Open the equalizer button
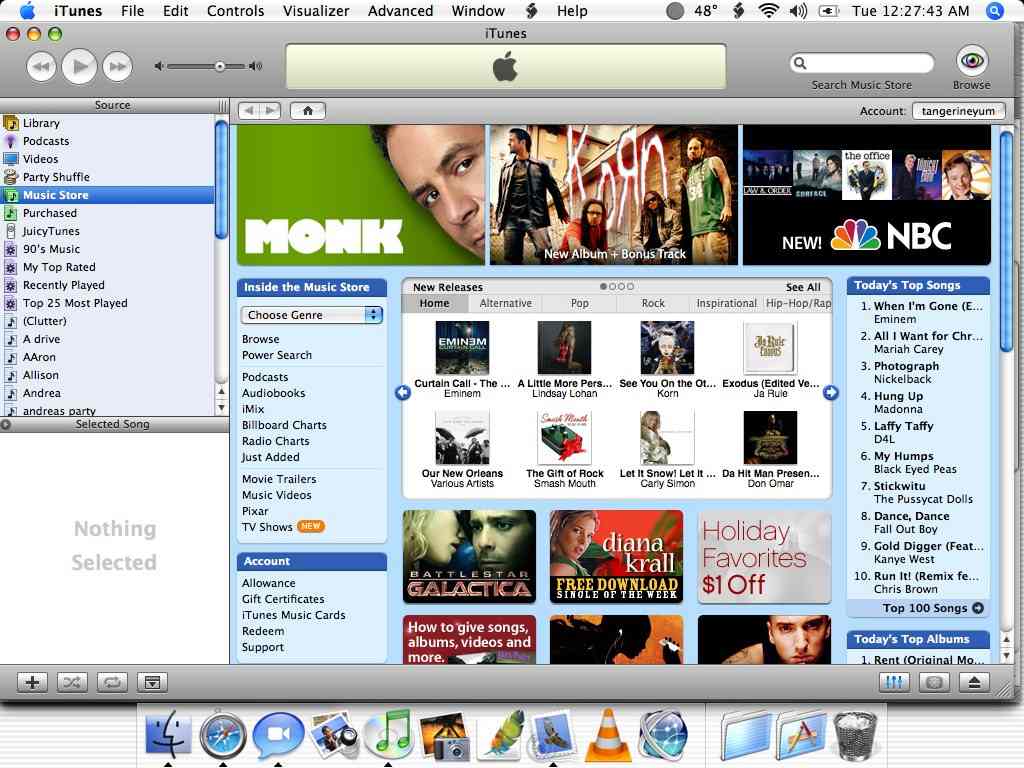Viewport: 1024px width, 768px height. point(894,682)
